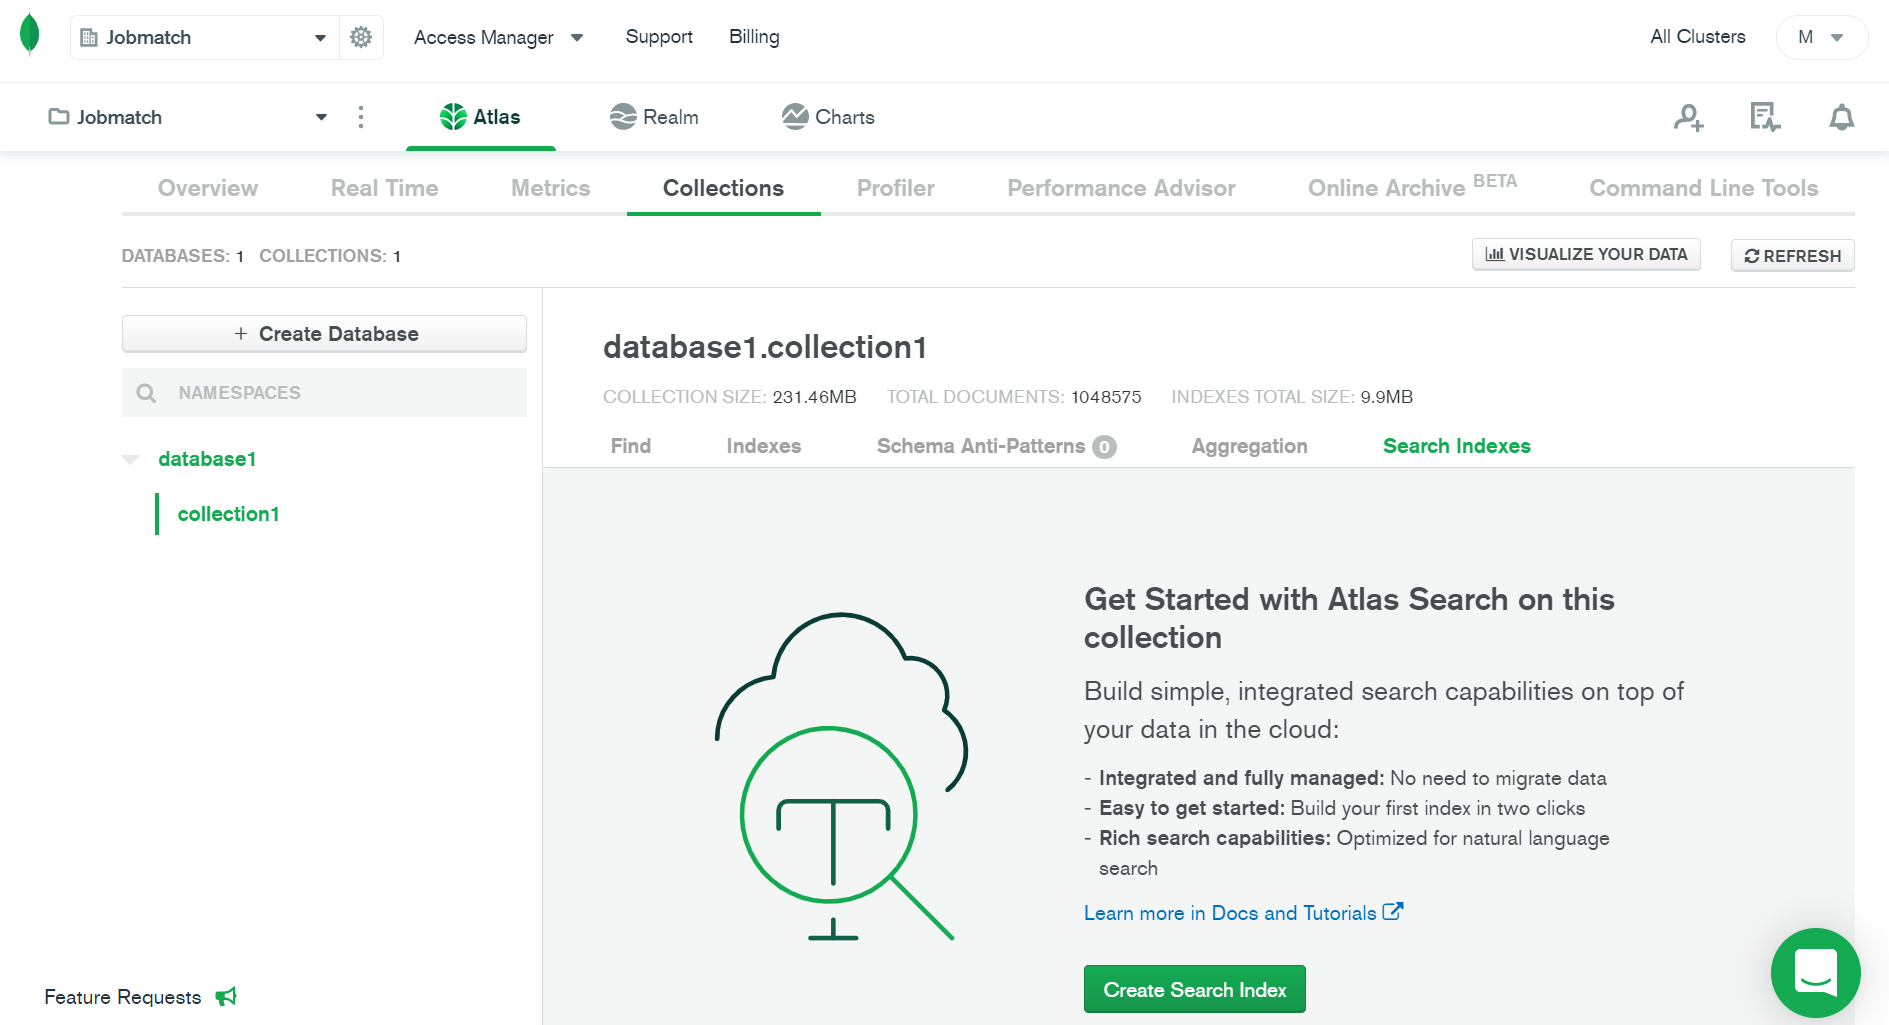Click the collection size value 231.46MB
This screenshot has height=1025, width=1889.
[814, 397]
